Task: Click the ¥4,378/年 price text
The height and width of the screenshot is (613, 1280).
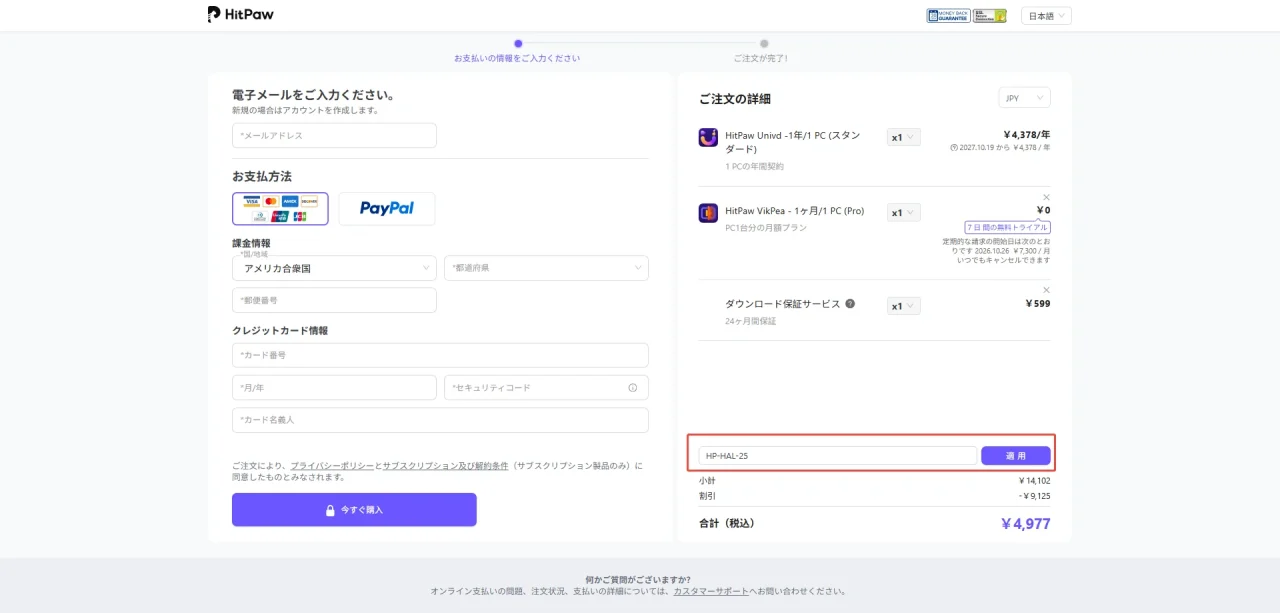Action: tap(1026, 134)
